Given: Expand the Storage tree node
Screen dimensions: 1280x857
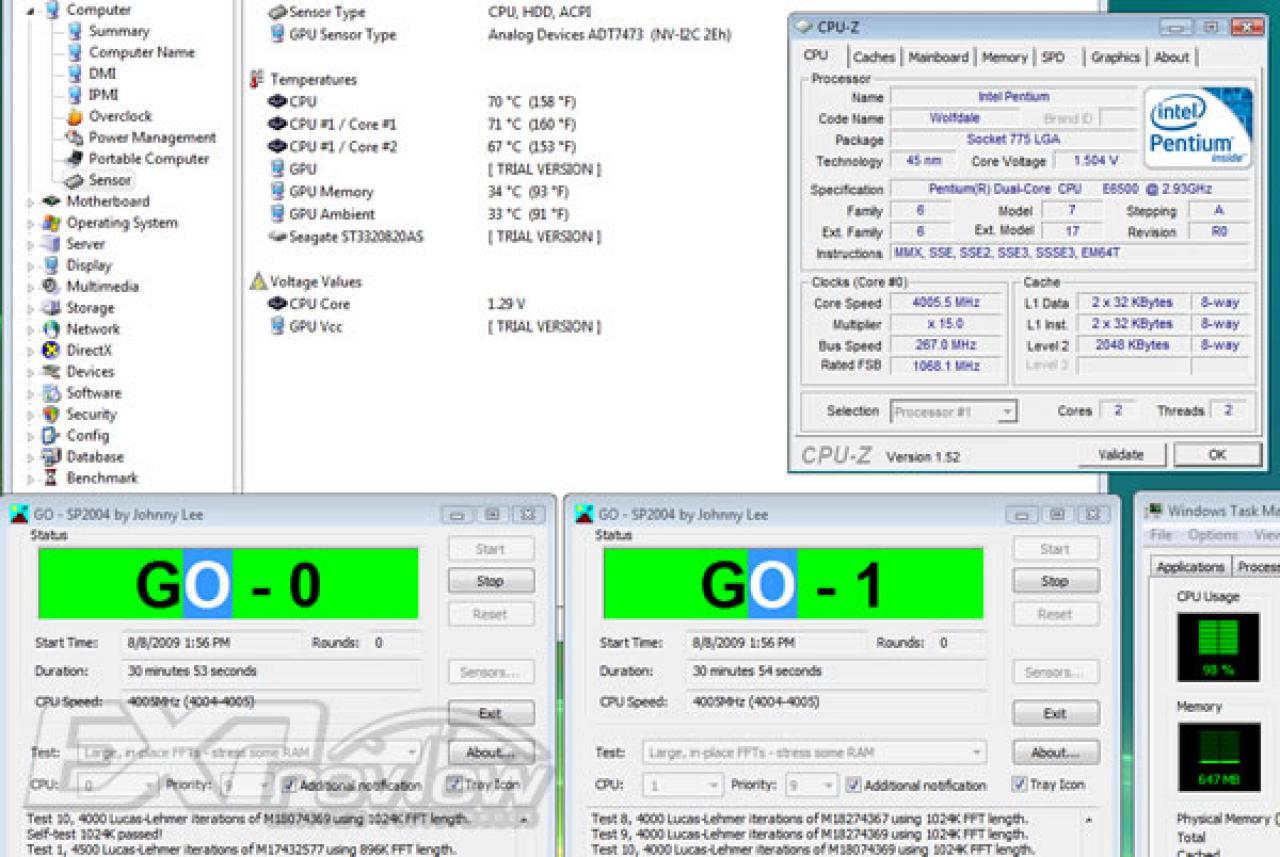Looking at the screenshot, I should tap(30, 308).
